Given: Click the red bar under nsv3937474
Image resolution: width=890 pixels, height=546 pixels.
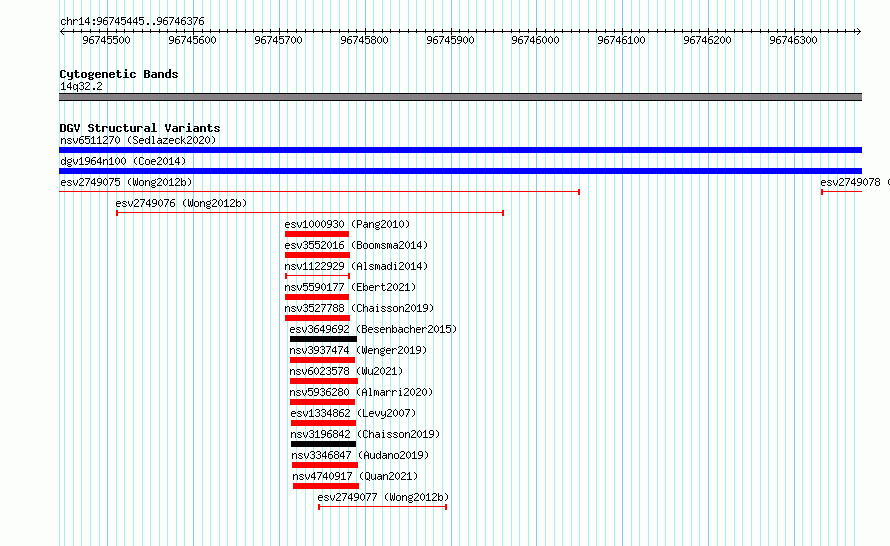Looking at the screenshot, I should 322,360.
